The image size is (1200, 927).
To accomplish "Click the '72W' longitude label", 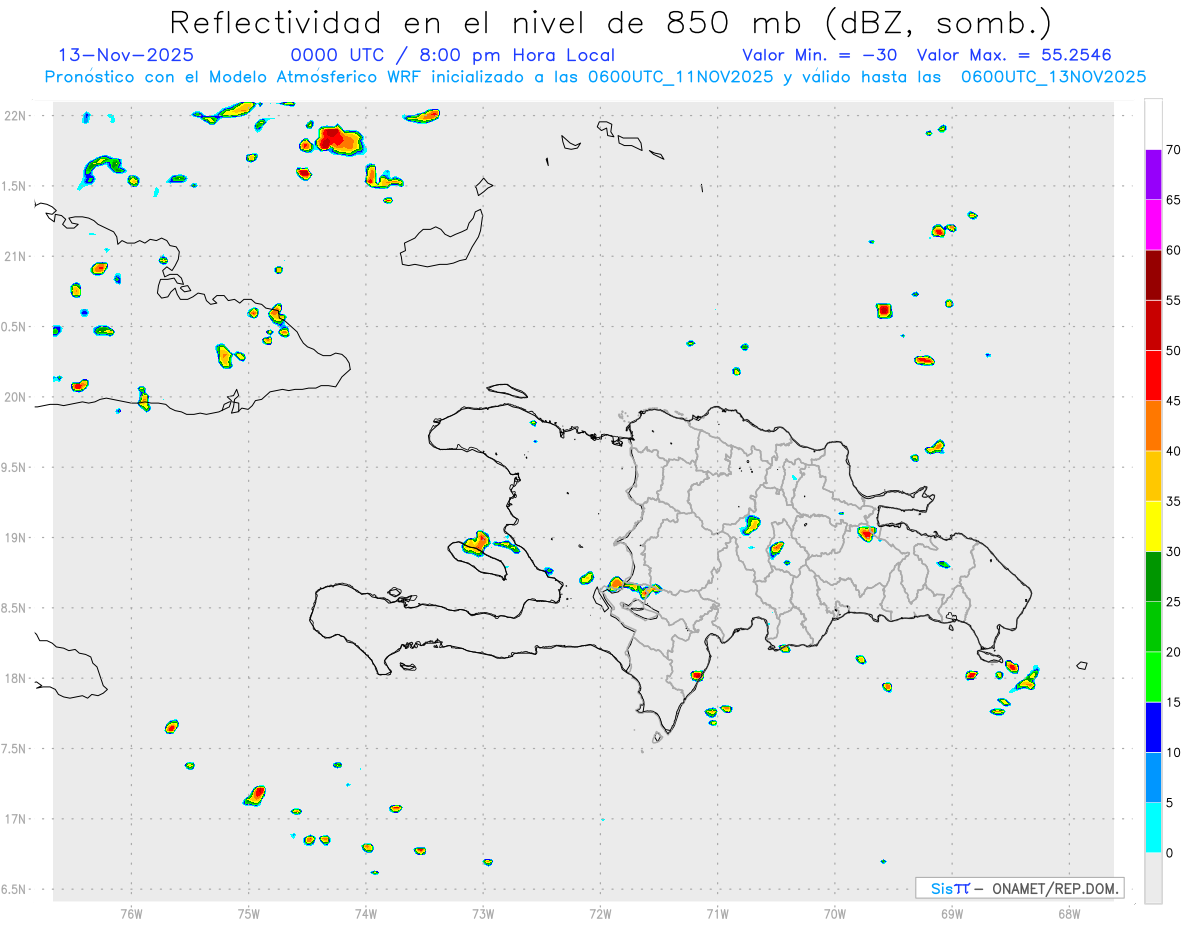I will [600, 913].
